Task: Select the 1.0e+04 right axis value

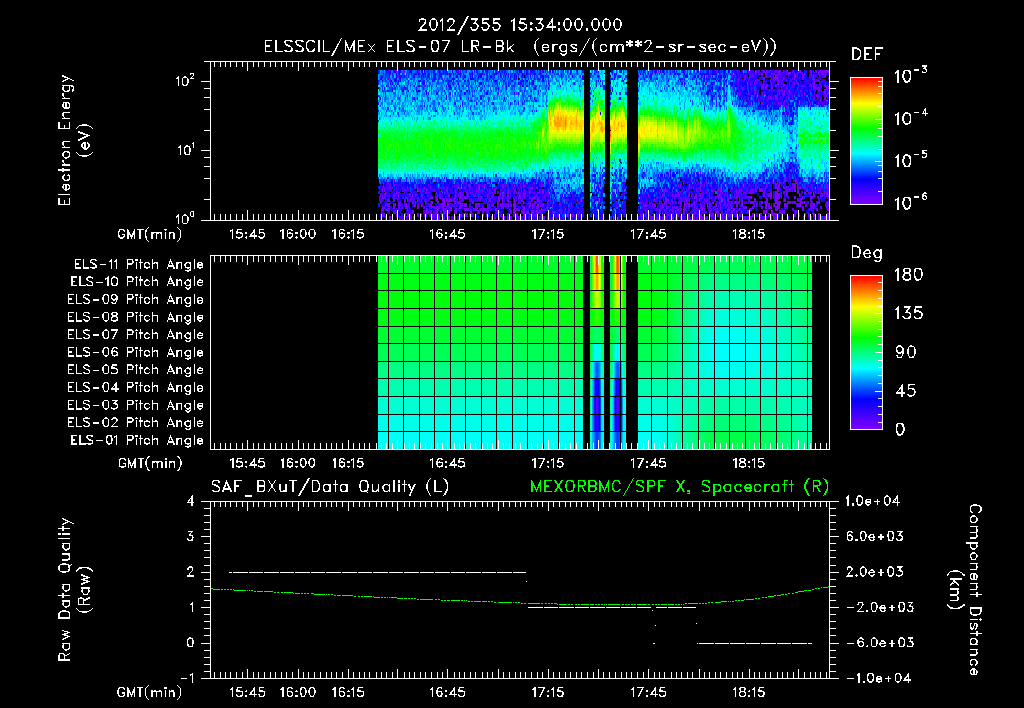Action: [x=873, y=501]
